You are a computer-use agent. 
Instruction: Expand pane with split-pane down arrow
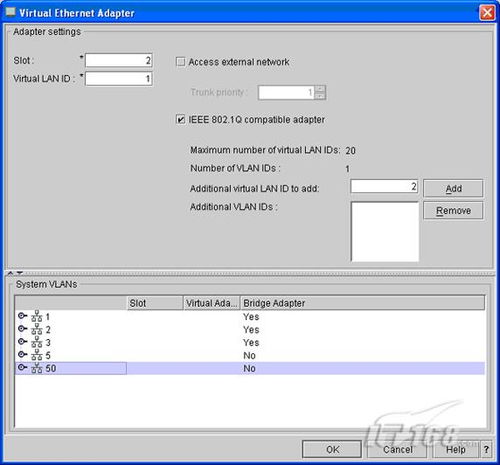click(x=20, y=273)
